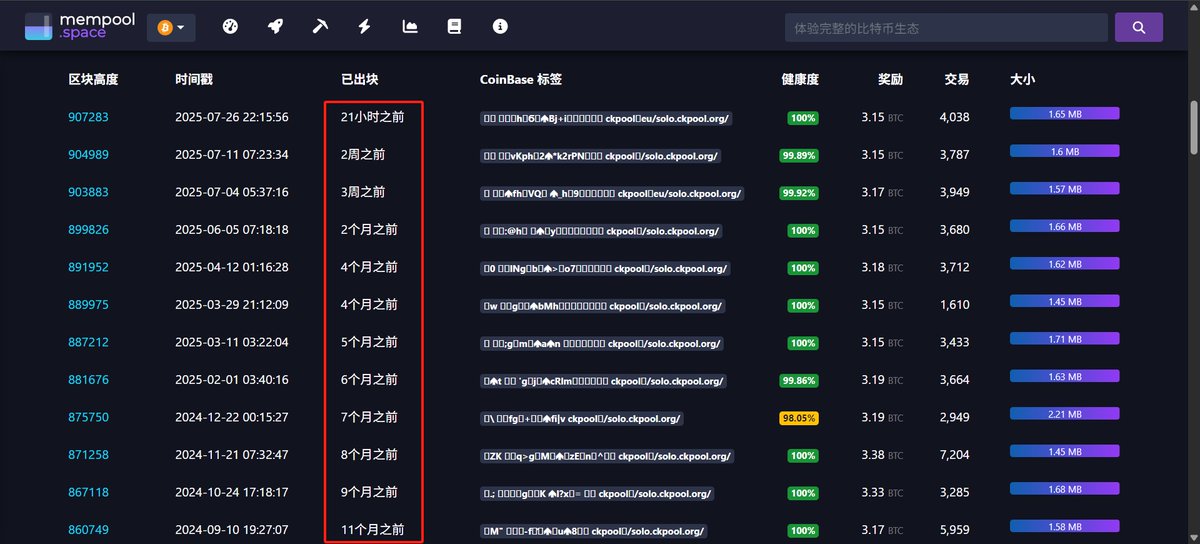Focus the search input field
The width and height of the screenshot is (1200, 544).
pos(946,28)
